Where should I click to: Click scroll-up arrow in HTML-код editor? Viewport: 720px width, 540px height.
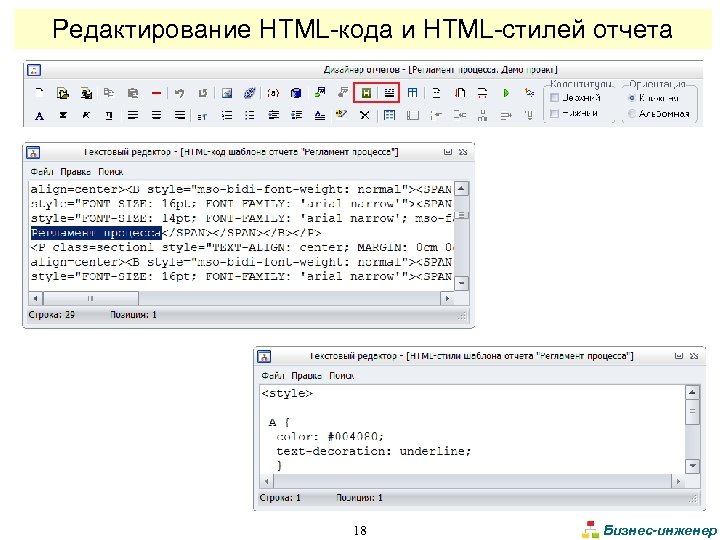(x=461, y=189)
